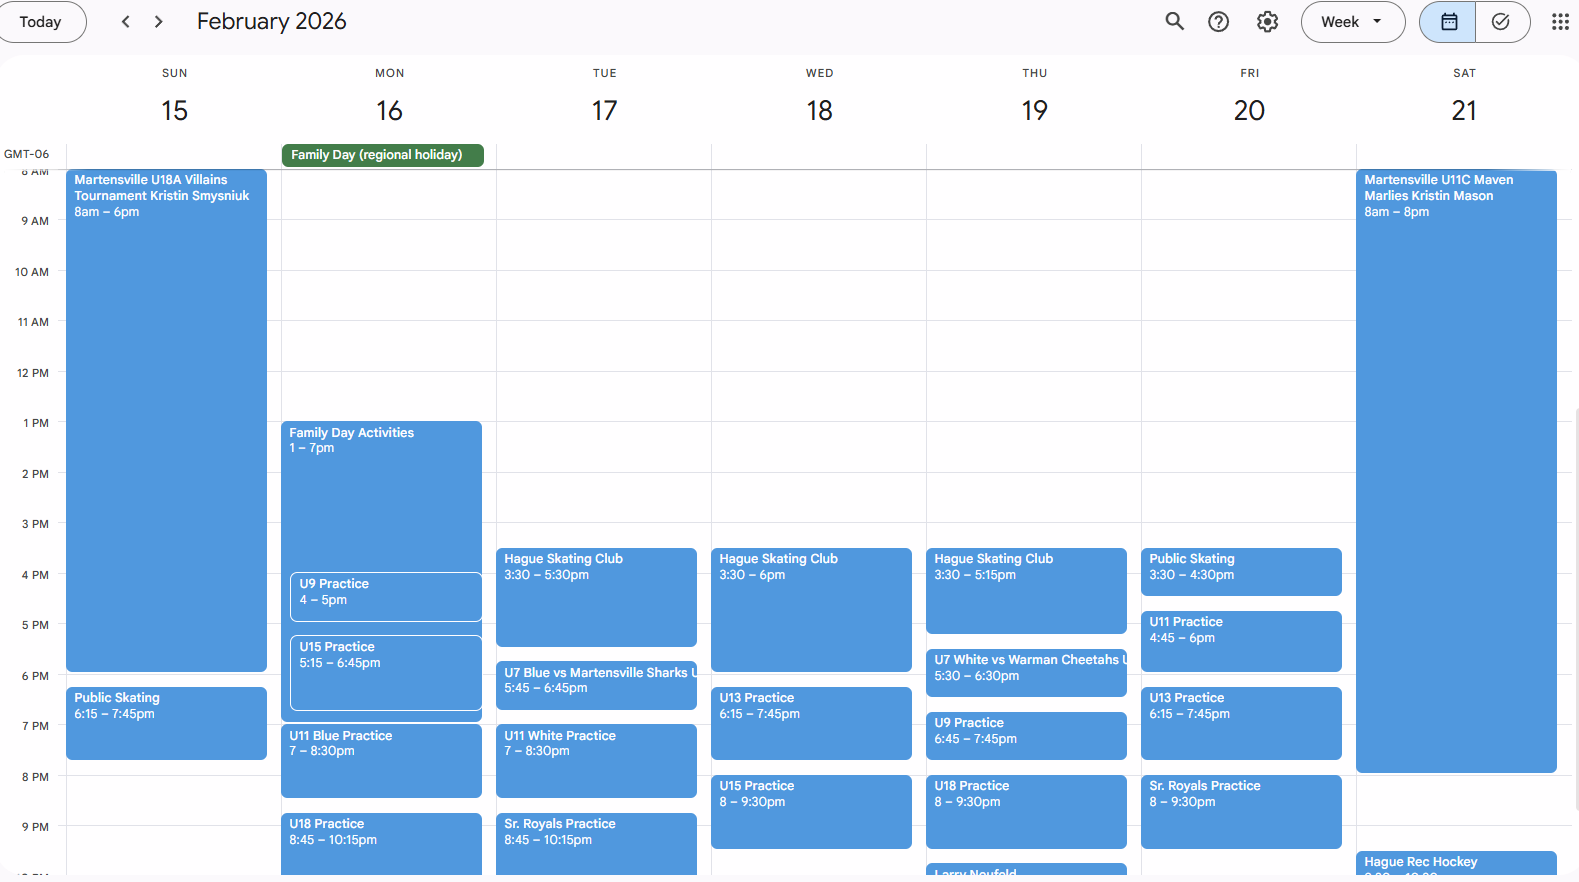1579x882 pixels.
Task: Select Saturday 21 date header
Action: [1463, 110]
